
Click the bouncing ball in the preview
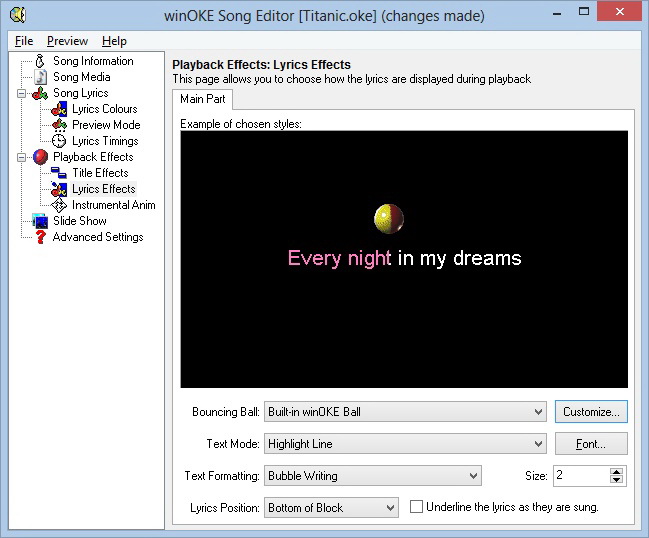[389, 219]
